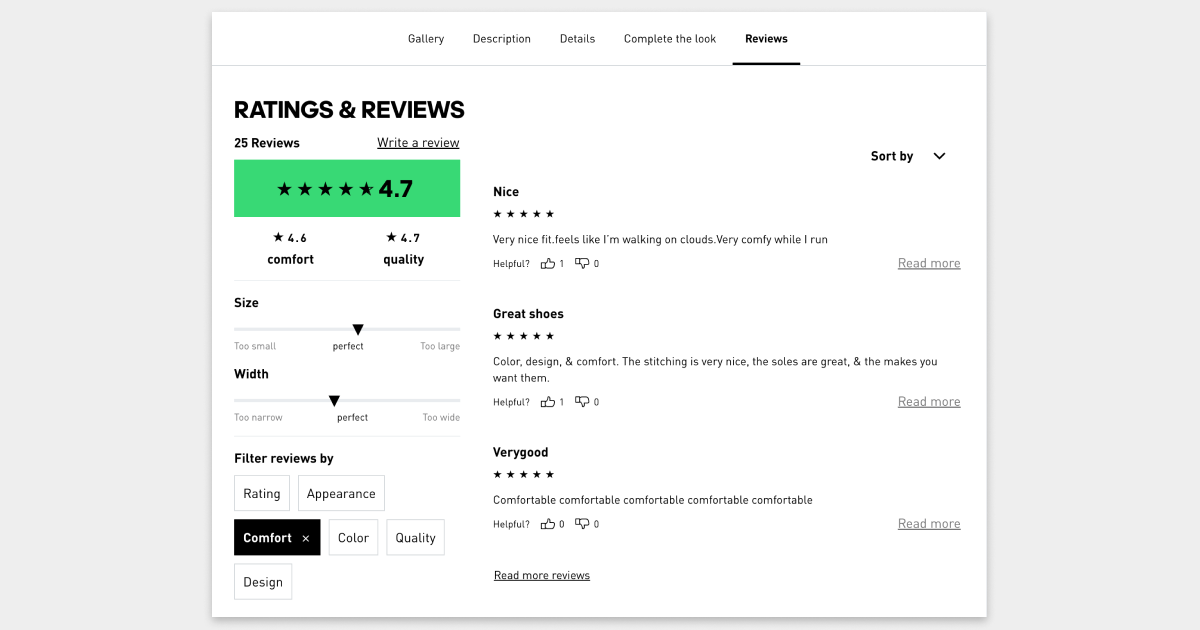Mark "Verygood" review as helpful

click(x=548, y=524)
